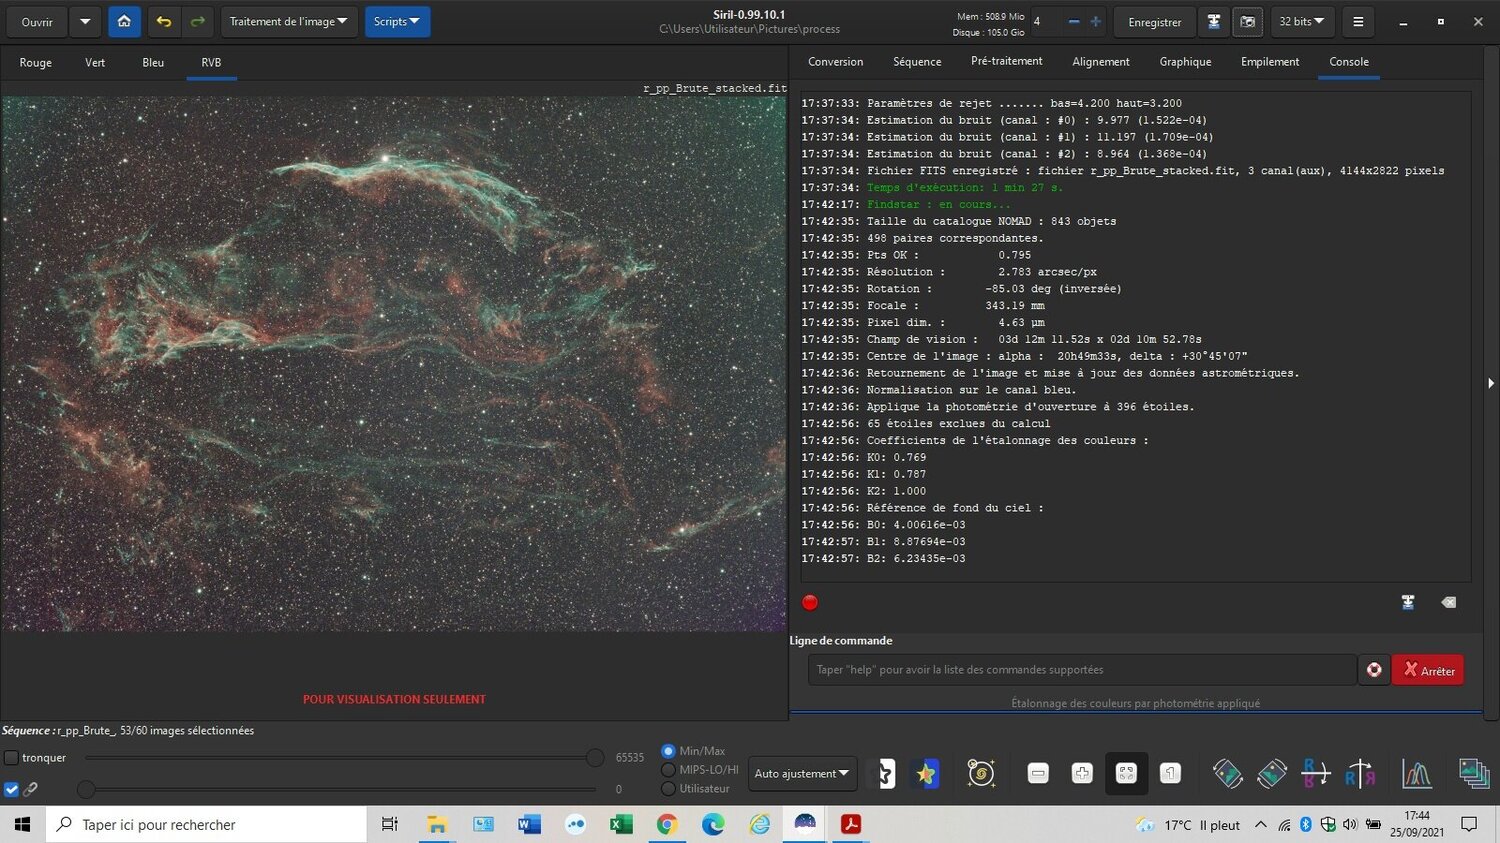Choose the Utilisateur radio button

(x=668, y=789)
